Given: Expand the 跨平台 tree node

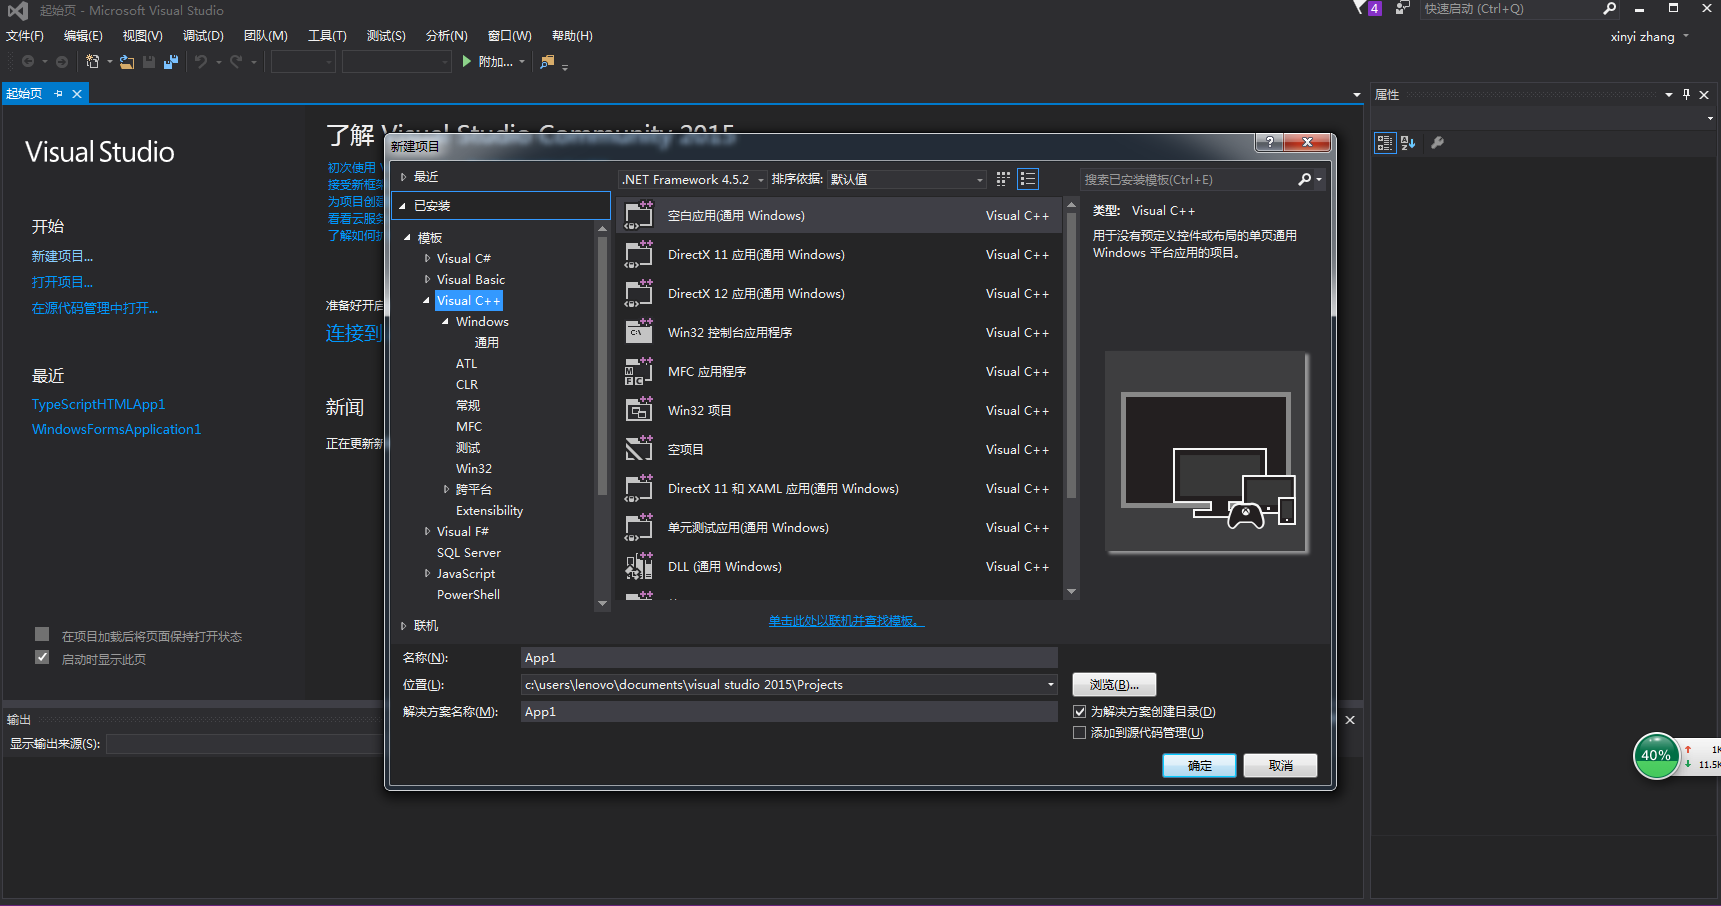Looking at the screenshot, I should click(447, 489).
